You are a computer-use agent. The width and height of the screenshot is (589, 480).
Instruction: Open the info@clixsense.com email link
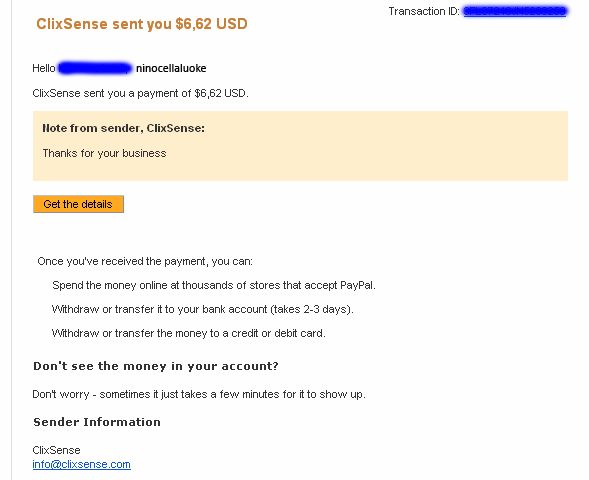(x=82, y=464)
